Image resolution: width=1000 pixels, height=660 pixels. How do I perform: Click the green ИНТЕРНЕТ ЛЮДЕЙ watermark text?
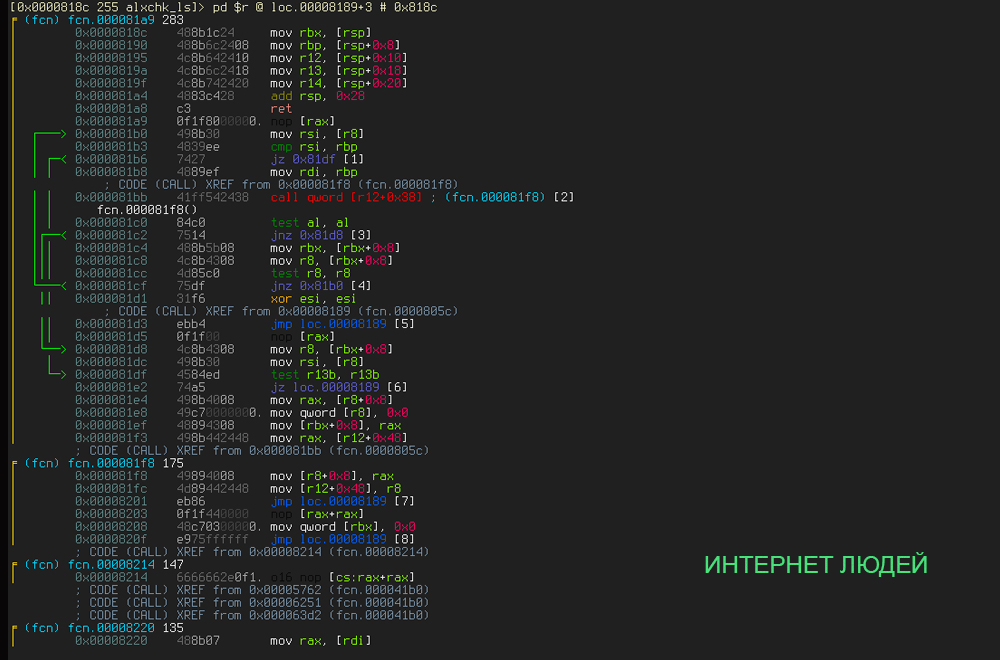click(815, 565)
